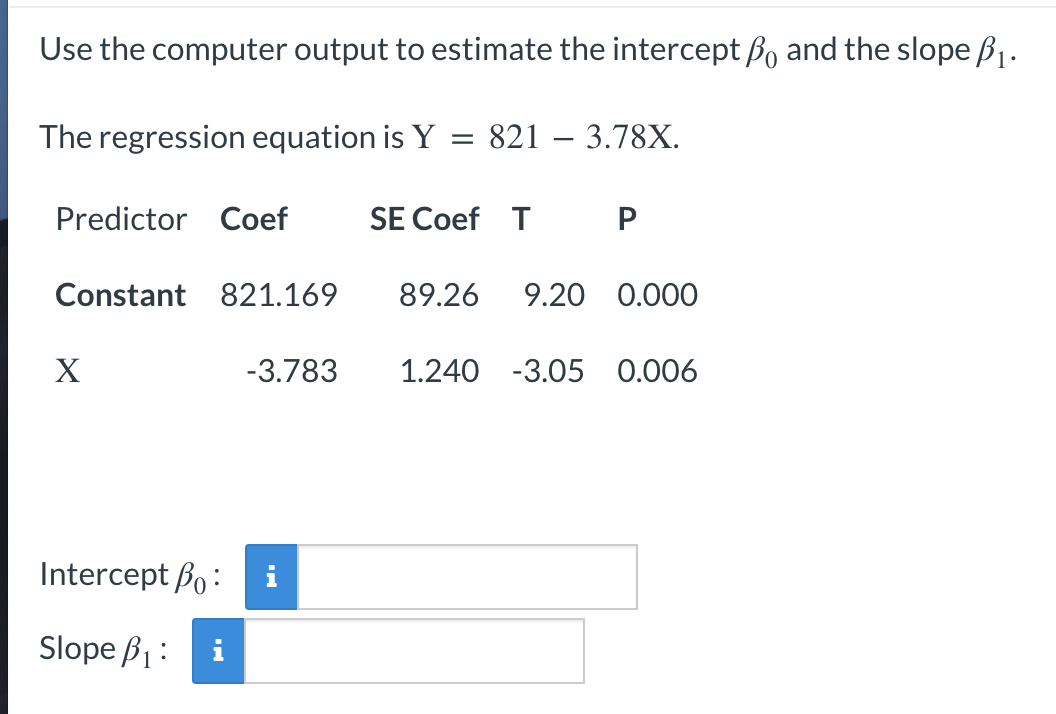Screen dimensions: 1056x714
Task: Click the Coef column header
Action: click(253, 219)
